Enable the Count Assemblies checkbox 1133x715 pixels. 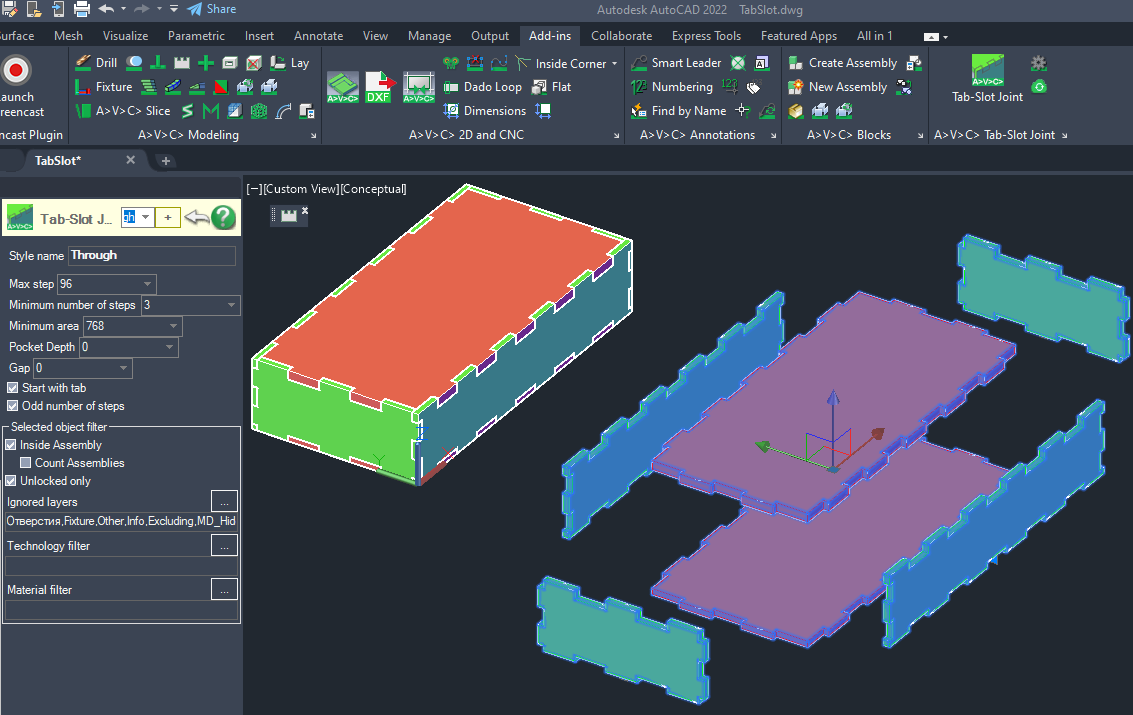pyautogui.click(x=25, y=463)
